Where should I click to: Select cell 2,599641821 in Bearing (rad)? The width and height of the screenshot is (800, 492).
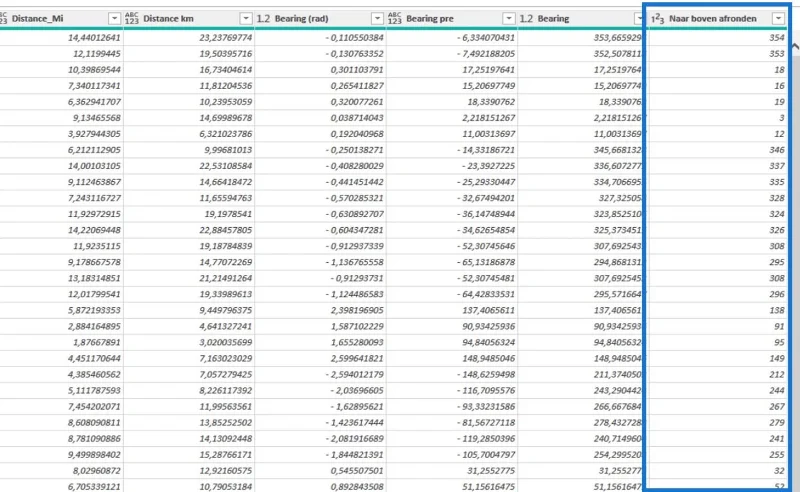[x=357, y=358]
